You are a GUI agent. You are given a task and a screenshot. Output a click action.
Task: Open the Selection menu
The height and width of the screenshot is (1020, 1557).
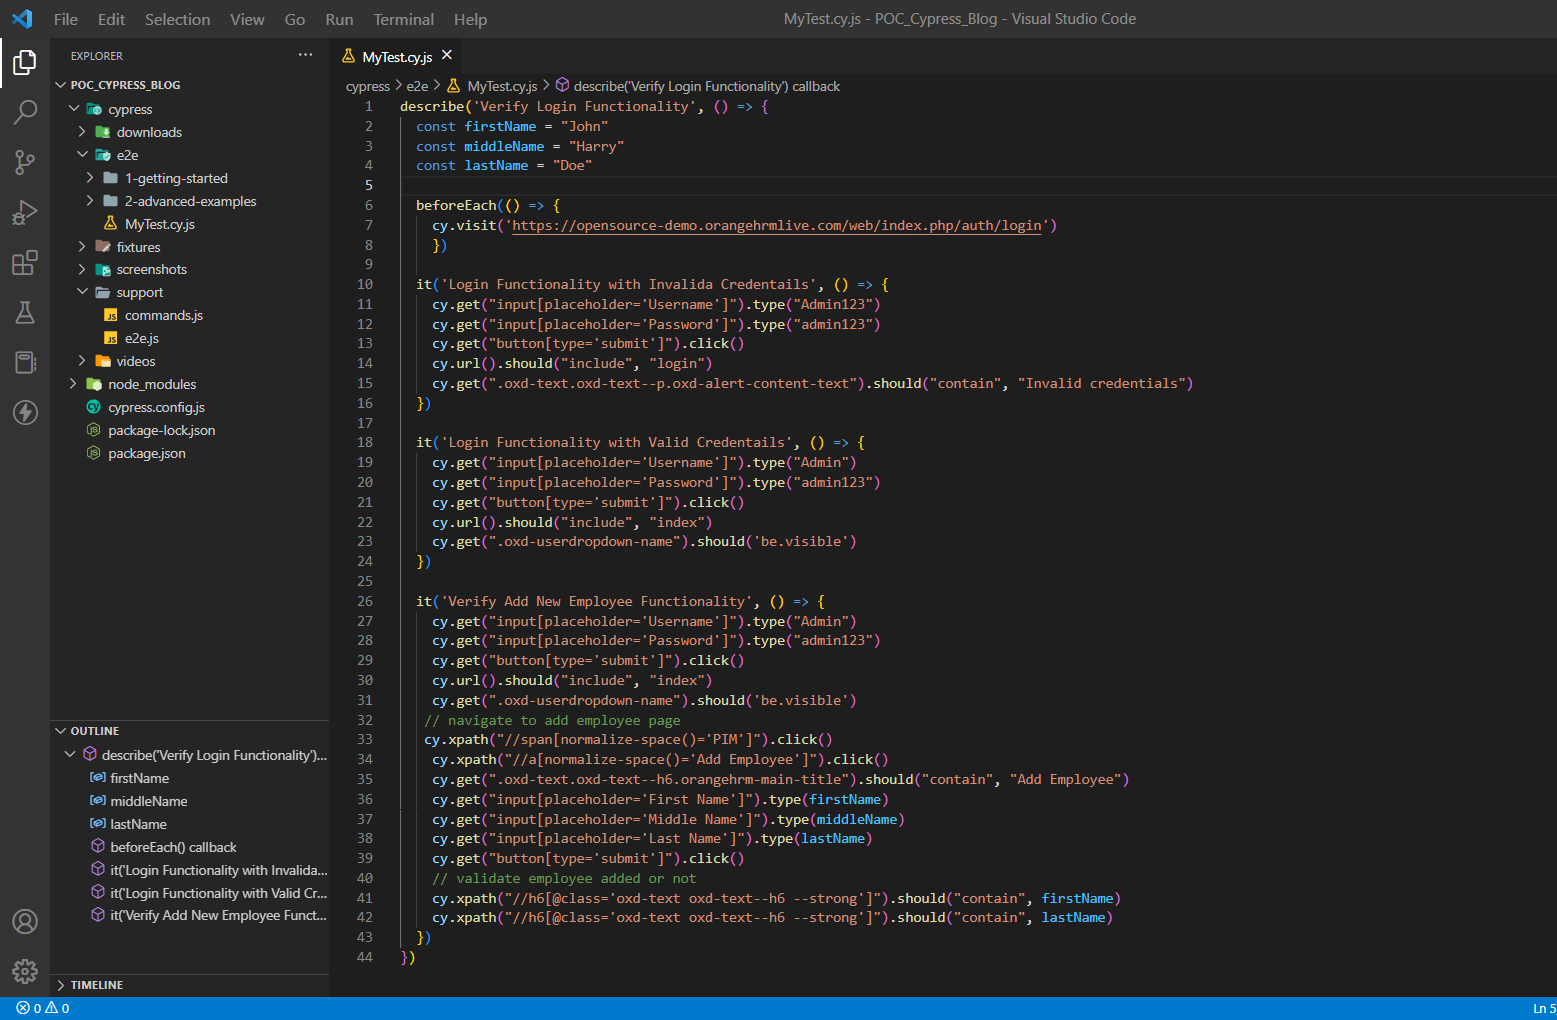click(x=177, y=19)
